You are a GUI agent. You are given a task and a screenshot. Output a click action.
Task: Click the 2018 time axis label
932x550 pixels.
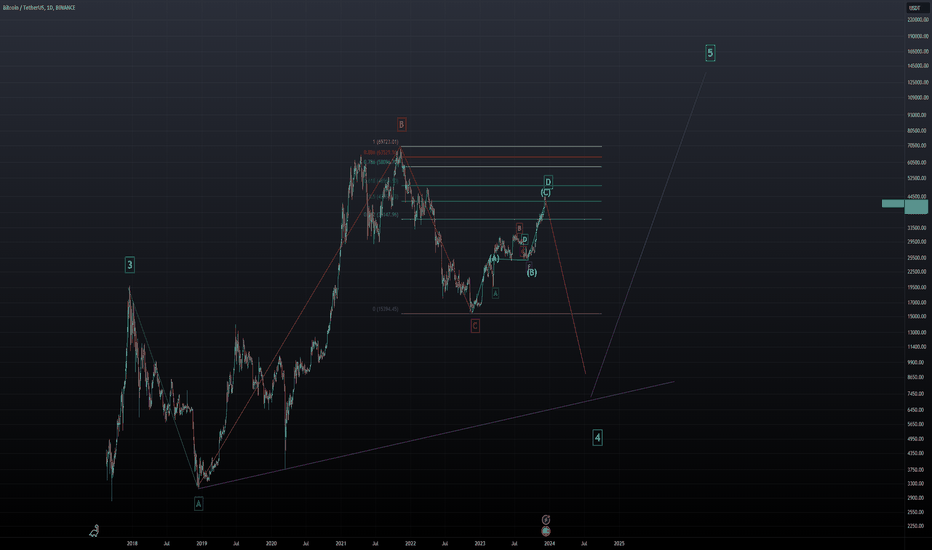pyautogui.click(x=132, y=543)
